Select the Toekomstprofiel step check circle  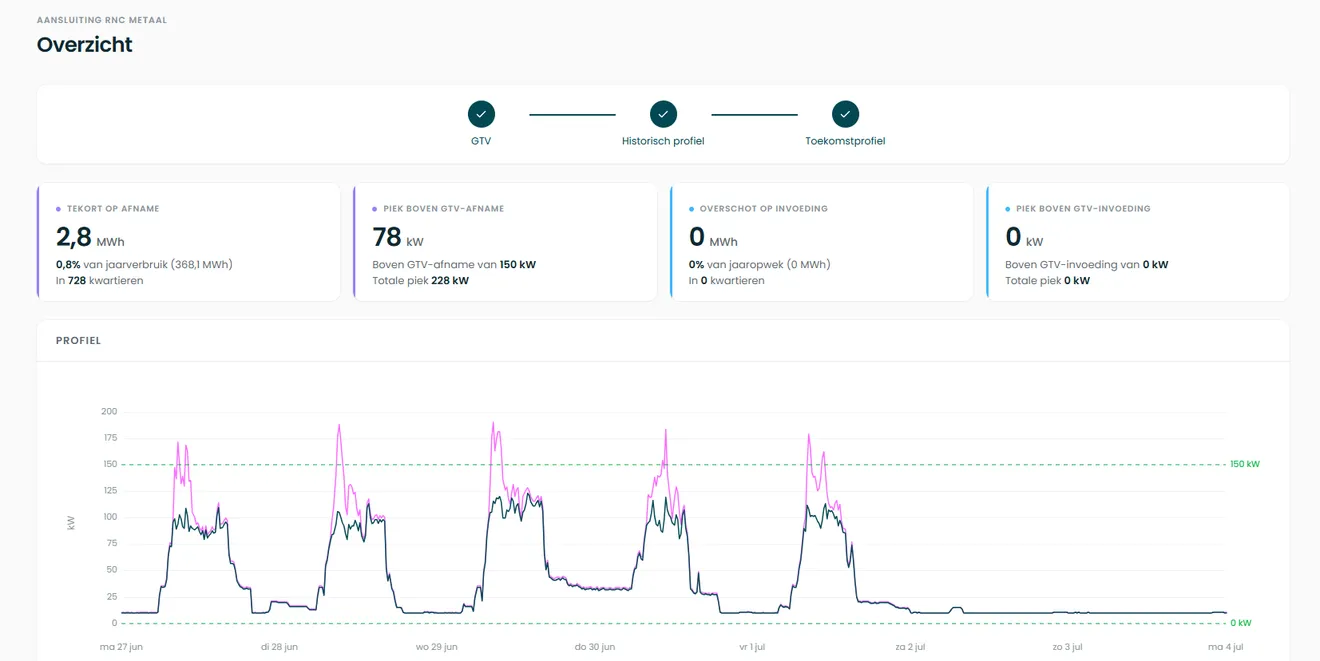(x=845, y=114)
